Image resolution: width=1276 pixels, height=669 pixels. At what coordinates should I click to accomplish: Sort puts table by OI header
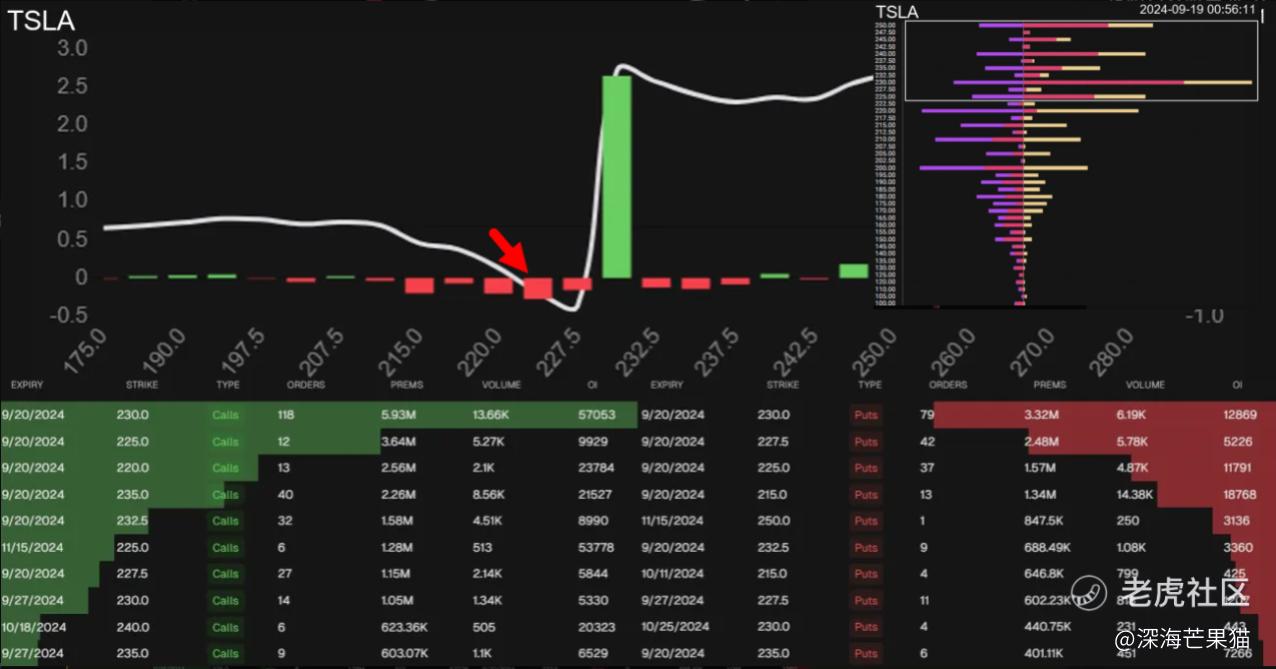click(x=1237, y=384)
